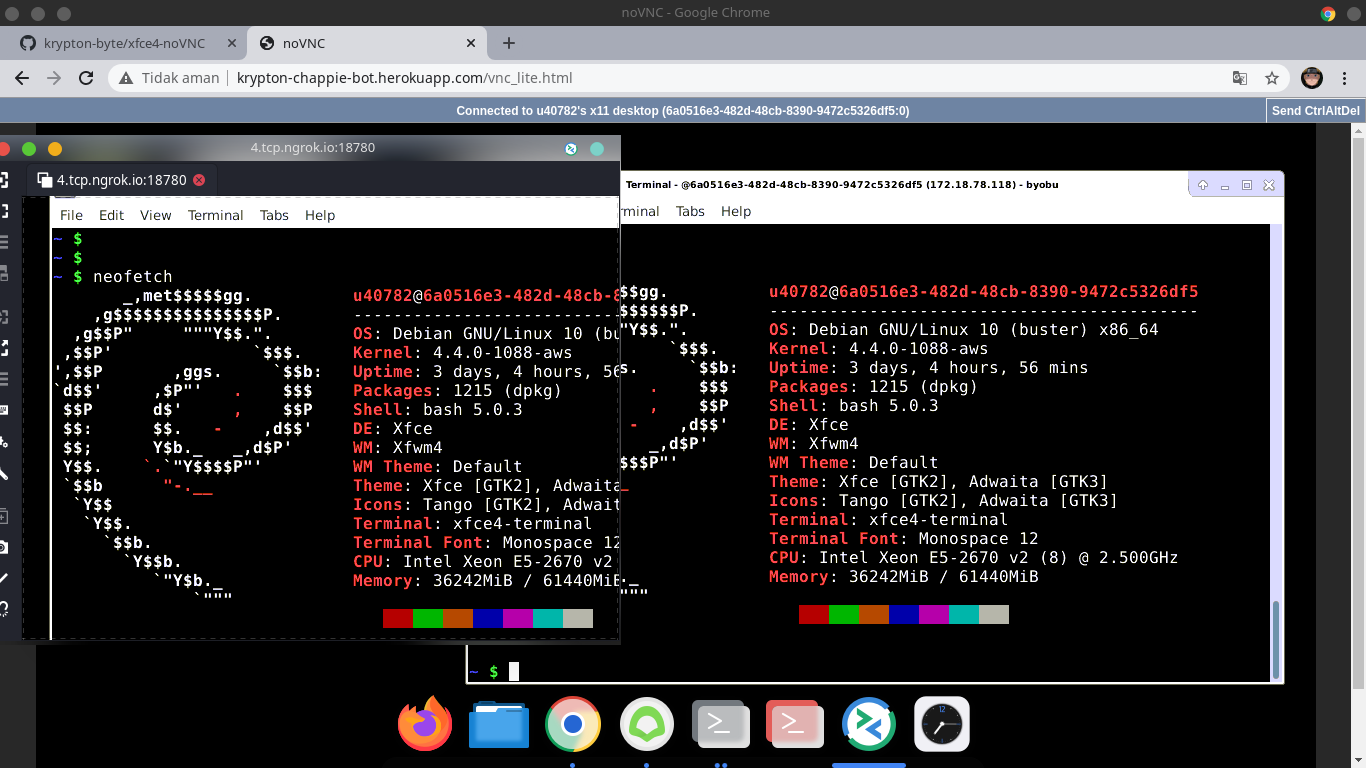This screenshot has height=768, width=1366.
Task: Open the Google Translate icon in address bar
Action: point(1239,78)
